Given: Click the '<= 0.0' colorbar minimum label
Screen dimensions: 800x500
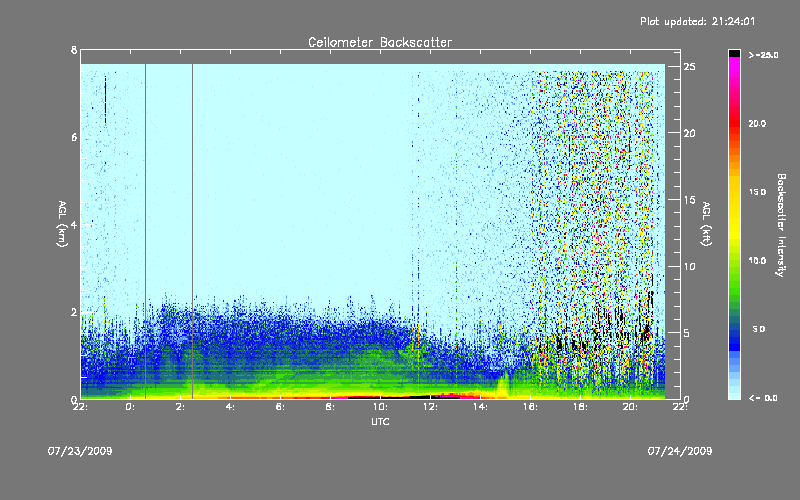Looking at the screenshot, I should click(763, 398).
